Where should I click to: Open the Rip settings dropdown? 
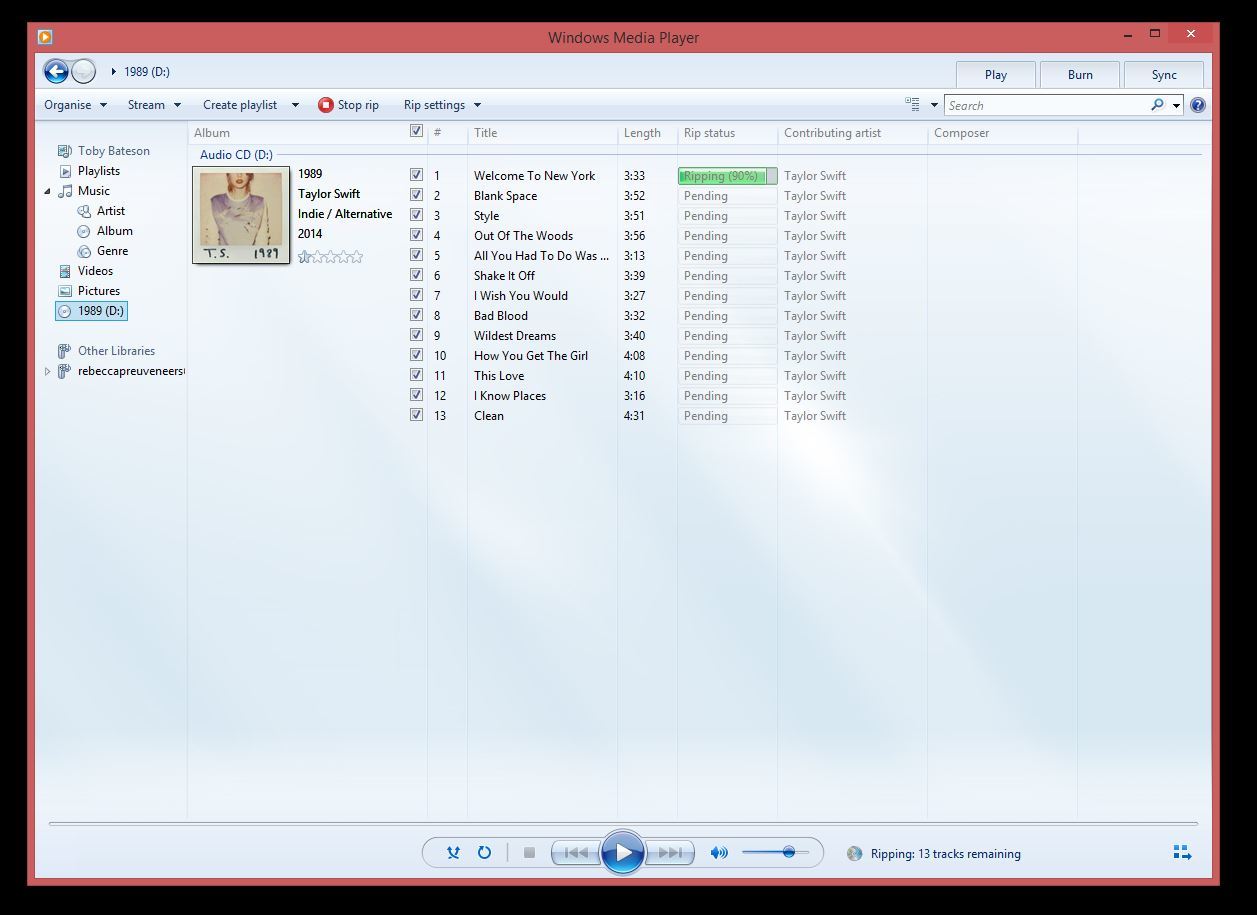pyautogui.click(x=442, y=105)
